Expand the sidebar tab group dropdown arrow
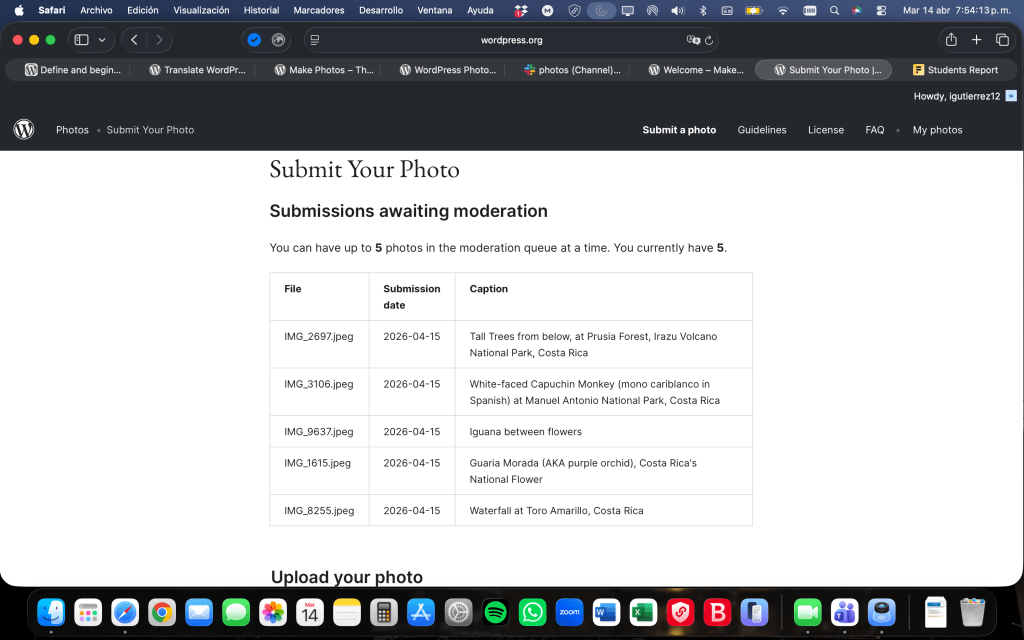The height and width of the screenshot is (640, 1024). click(102, 40)
